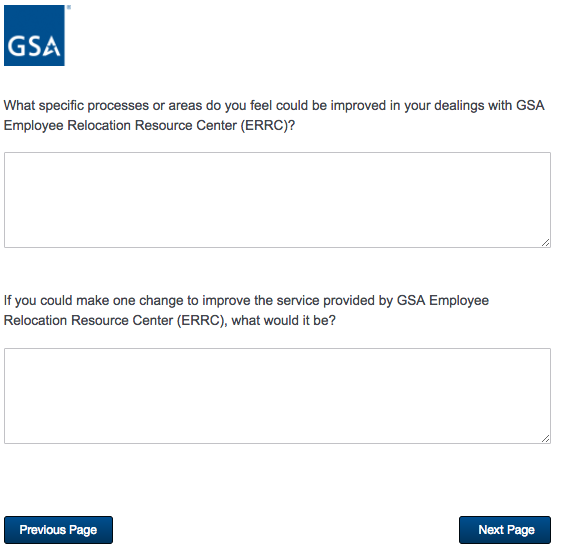
Task: Focus the text area under the one change question
Action: pos(277,396)
